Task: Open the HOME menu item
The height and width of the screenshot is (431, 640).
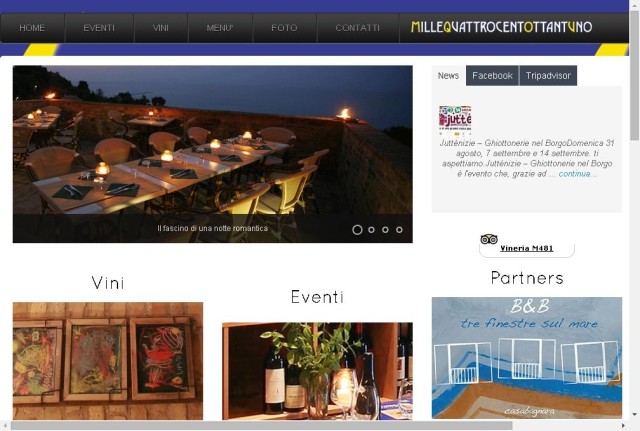Action: tap(32, 28)
